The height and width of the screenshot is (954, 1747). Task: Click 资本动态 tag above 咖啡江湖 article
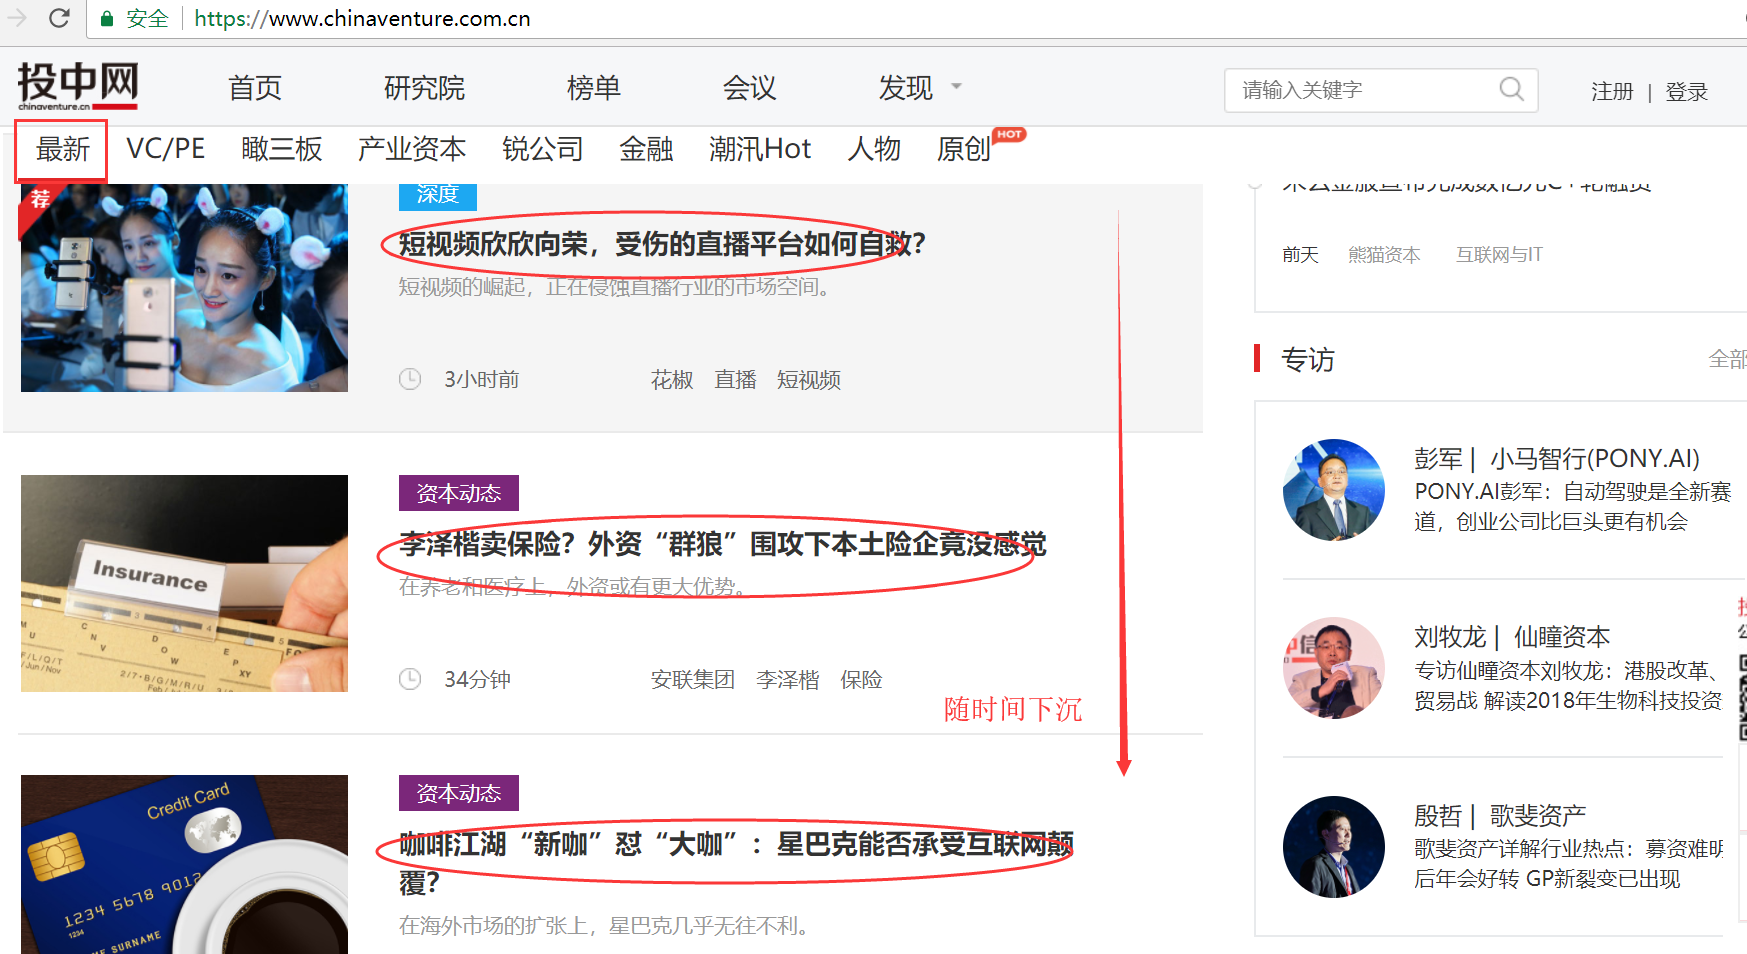point(459,793)
